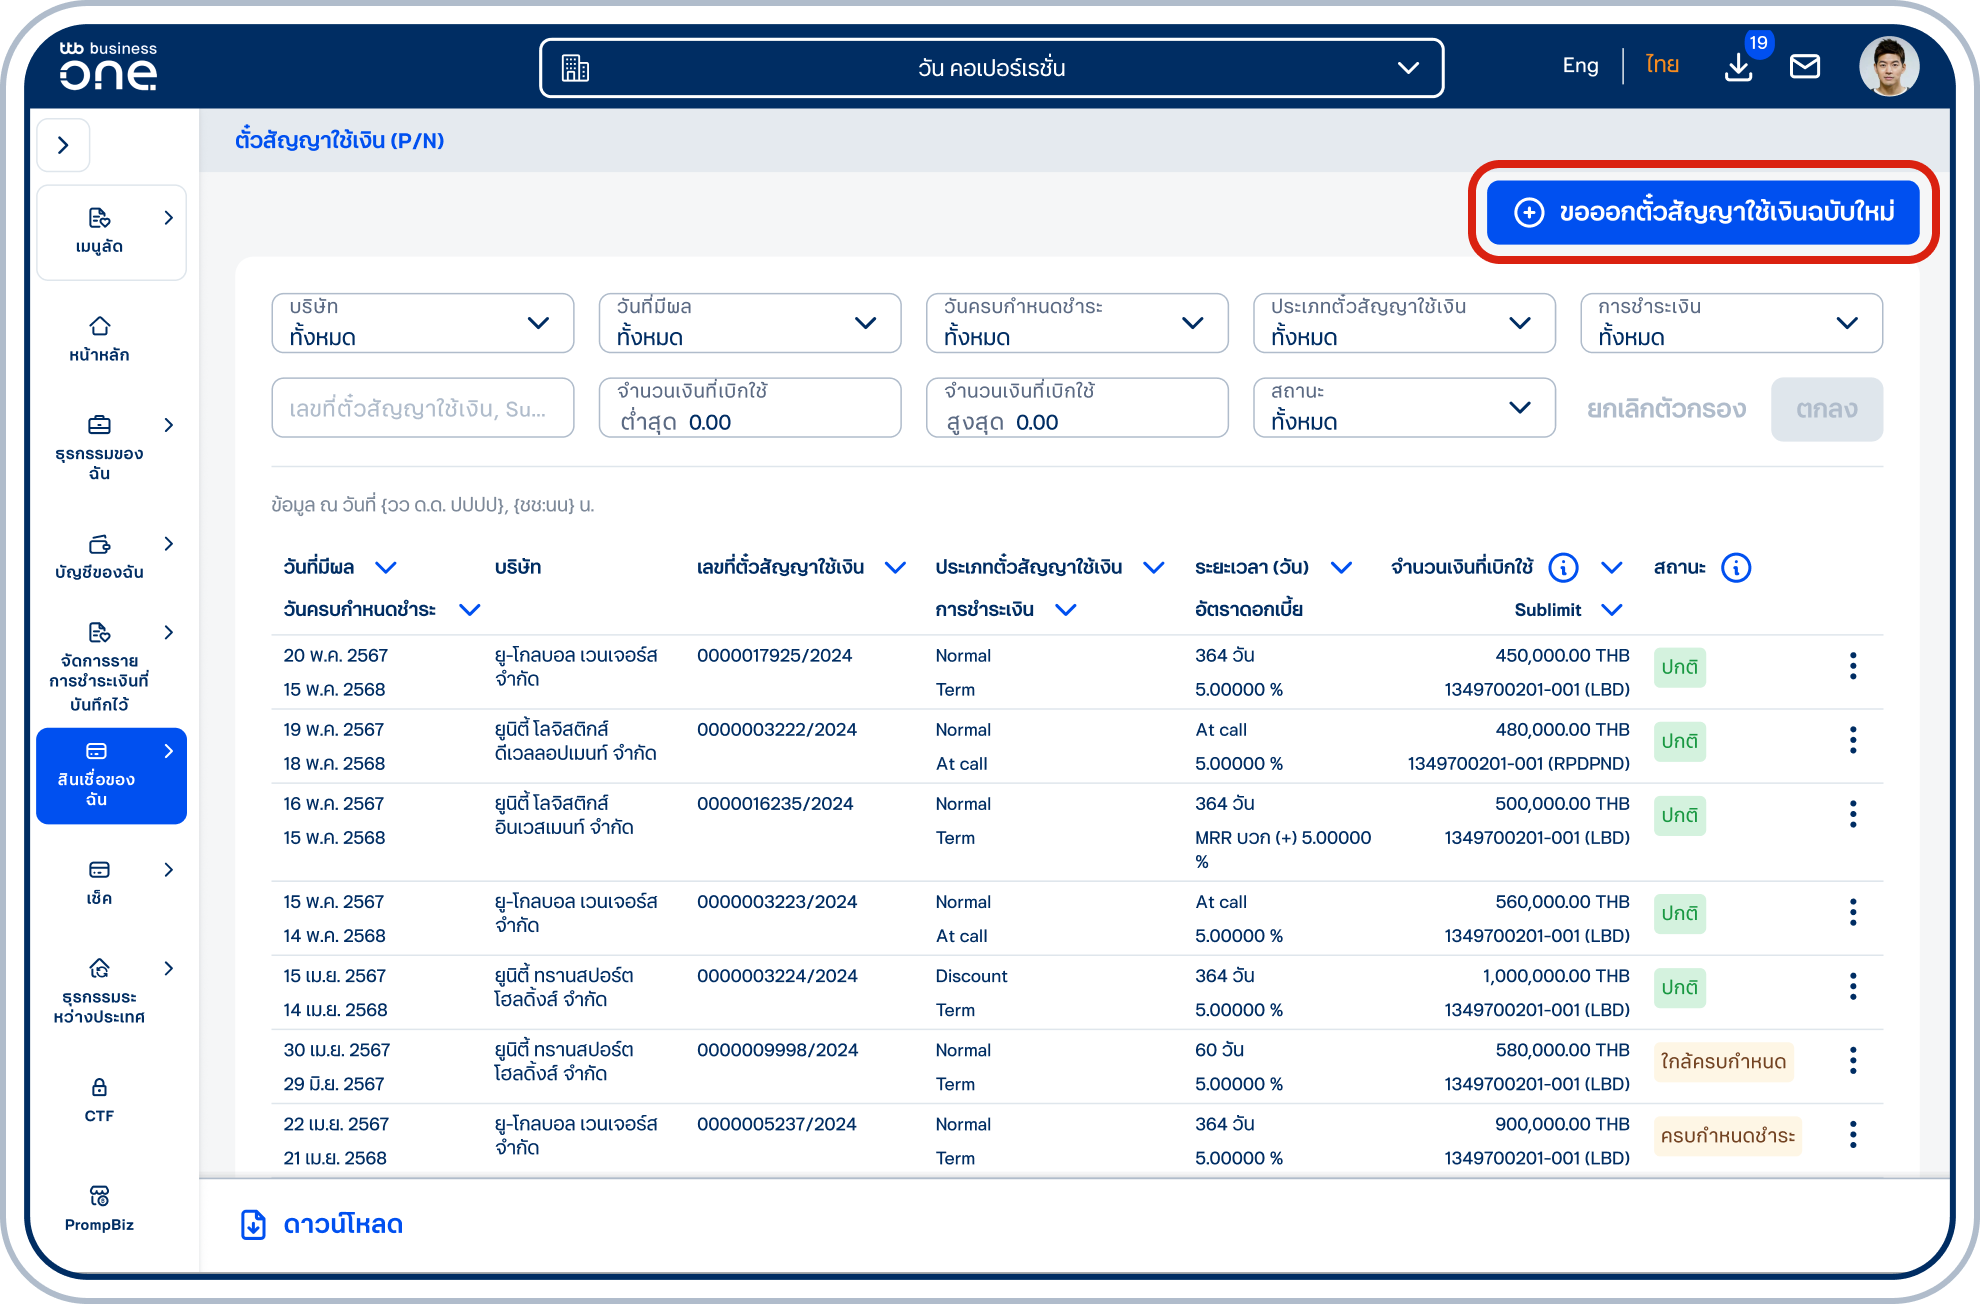Click info icon beside จำนวนเงินที่เบิกใช้ header
The image size is (1980, 1304).
[x=1563, y=568]
